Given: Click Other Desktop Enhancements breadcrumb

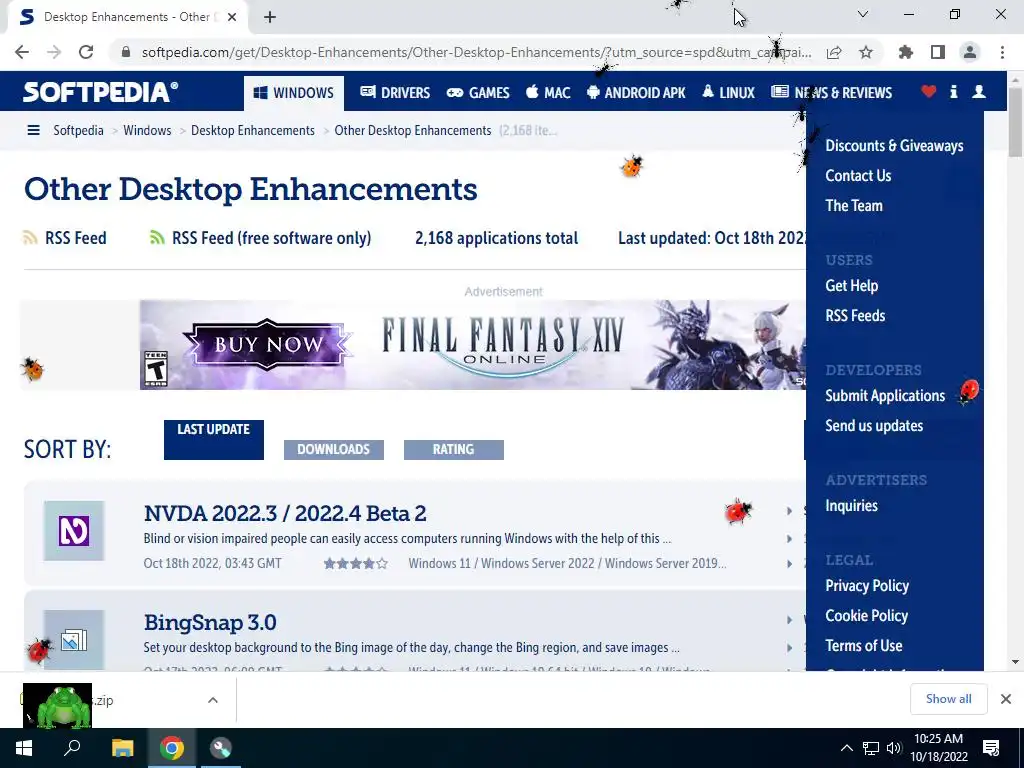Looking at the screenshot, I should [x=413, y=131].
